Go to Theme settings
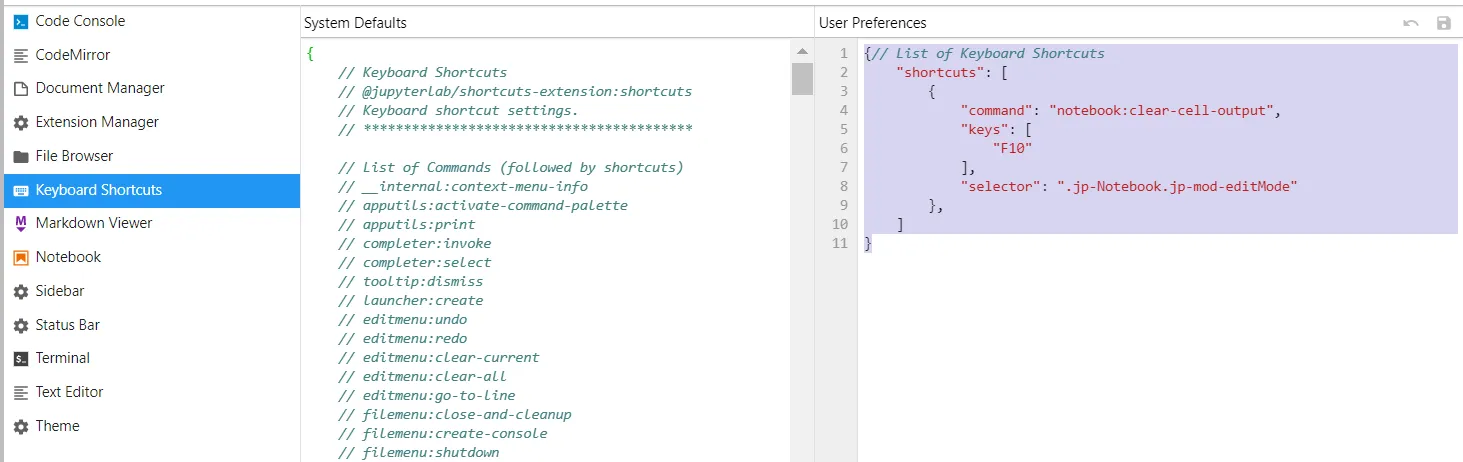 57,426
